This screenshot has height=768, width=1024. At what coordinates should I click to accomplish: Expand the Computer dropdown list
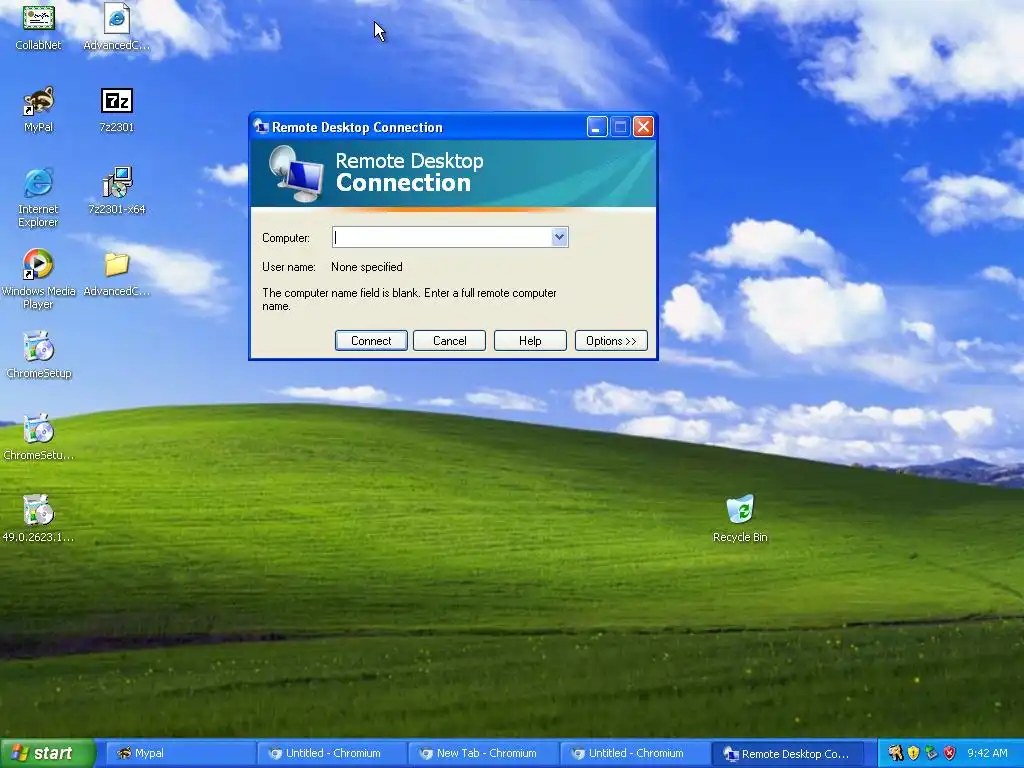click(x=559, y=237)
